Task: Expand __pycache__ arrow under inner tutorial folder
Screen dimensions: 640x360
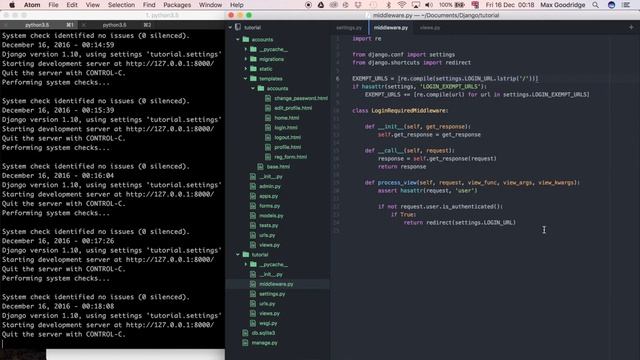Action: 246,264
